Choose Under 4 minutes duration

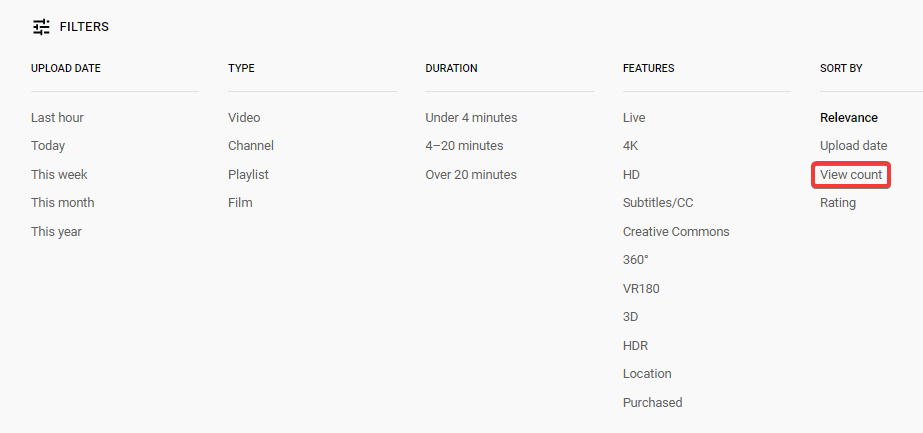click(x=471, y=117)
